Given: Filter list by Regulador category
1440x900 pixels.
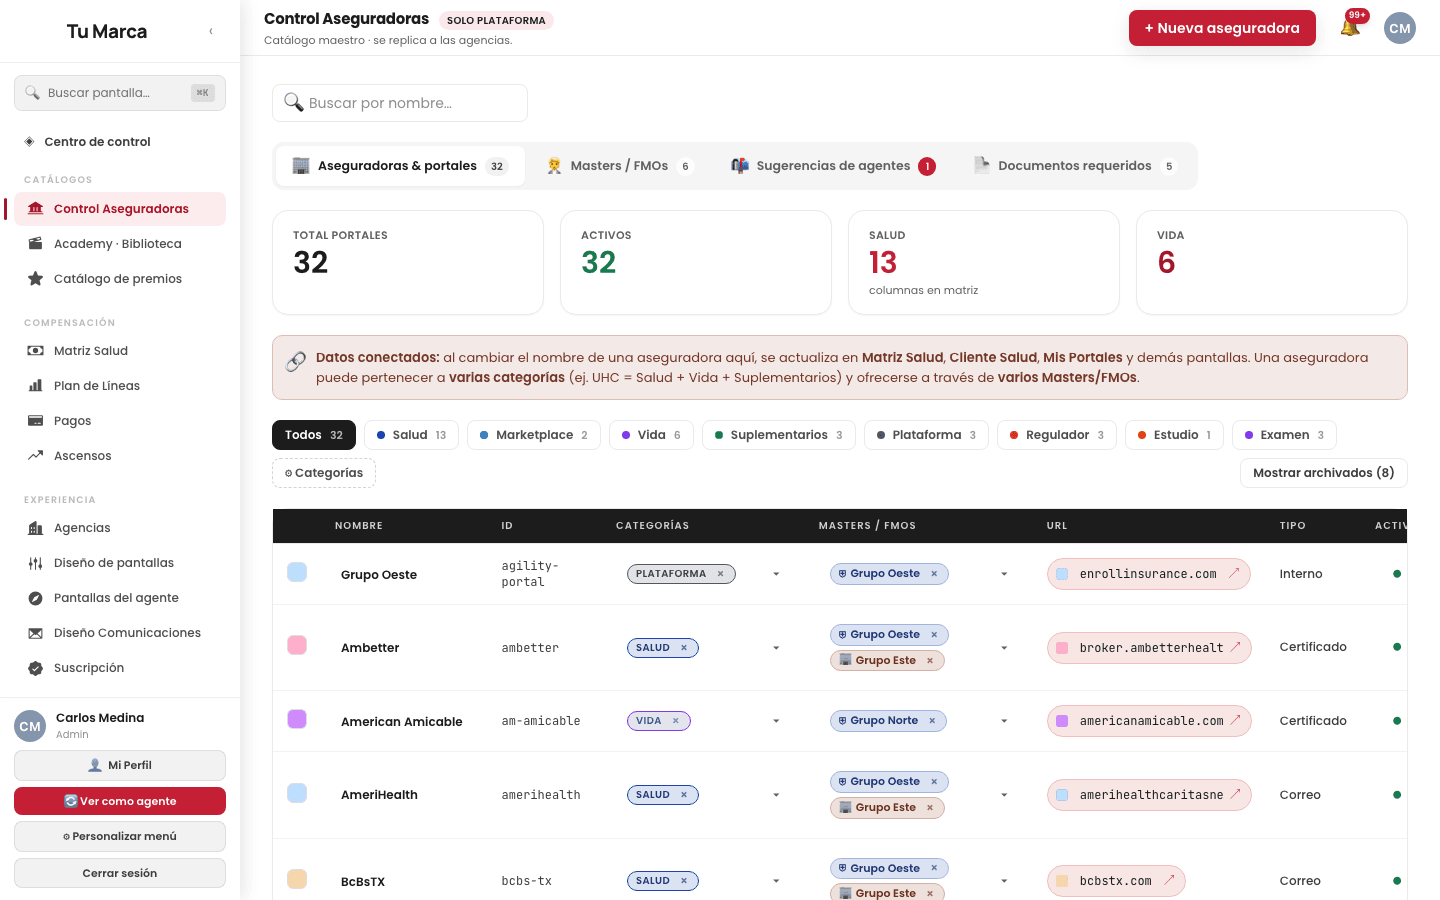Looking at the screenshot, I should coord(1057,435).
